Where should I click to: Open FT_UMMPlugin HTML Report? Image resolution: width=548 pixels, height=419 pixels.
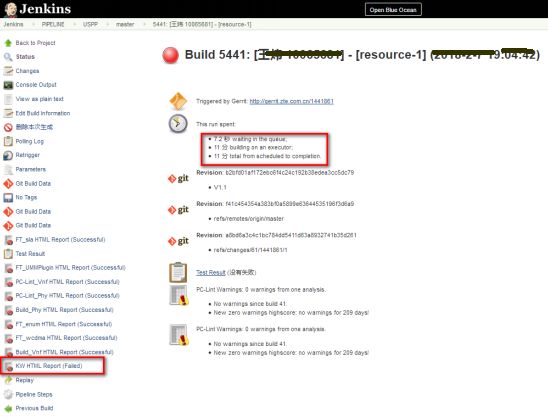point(70,268)
